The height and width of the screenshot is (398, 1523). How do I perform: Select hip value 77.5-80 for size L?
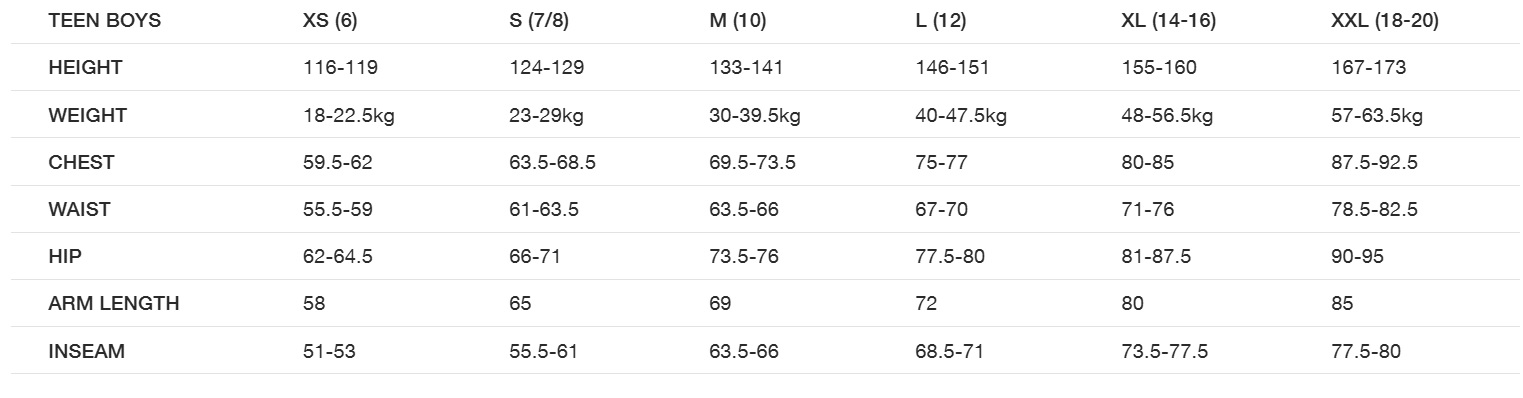(x=950, y=257)
